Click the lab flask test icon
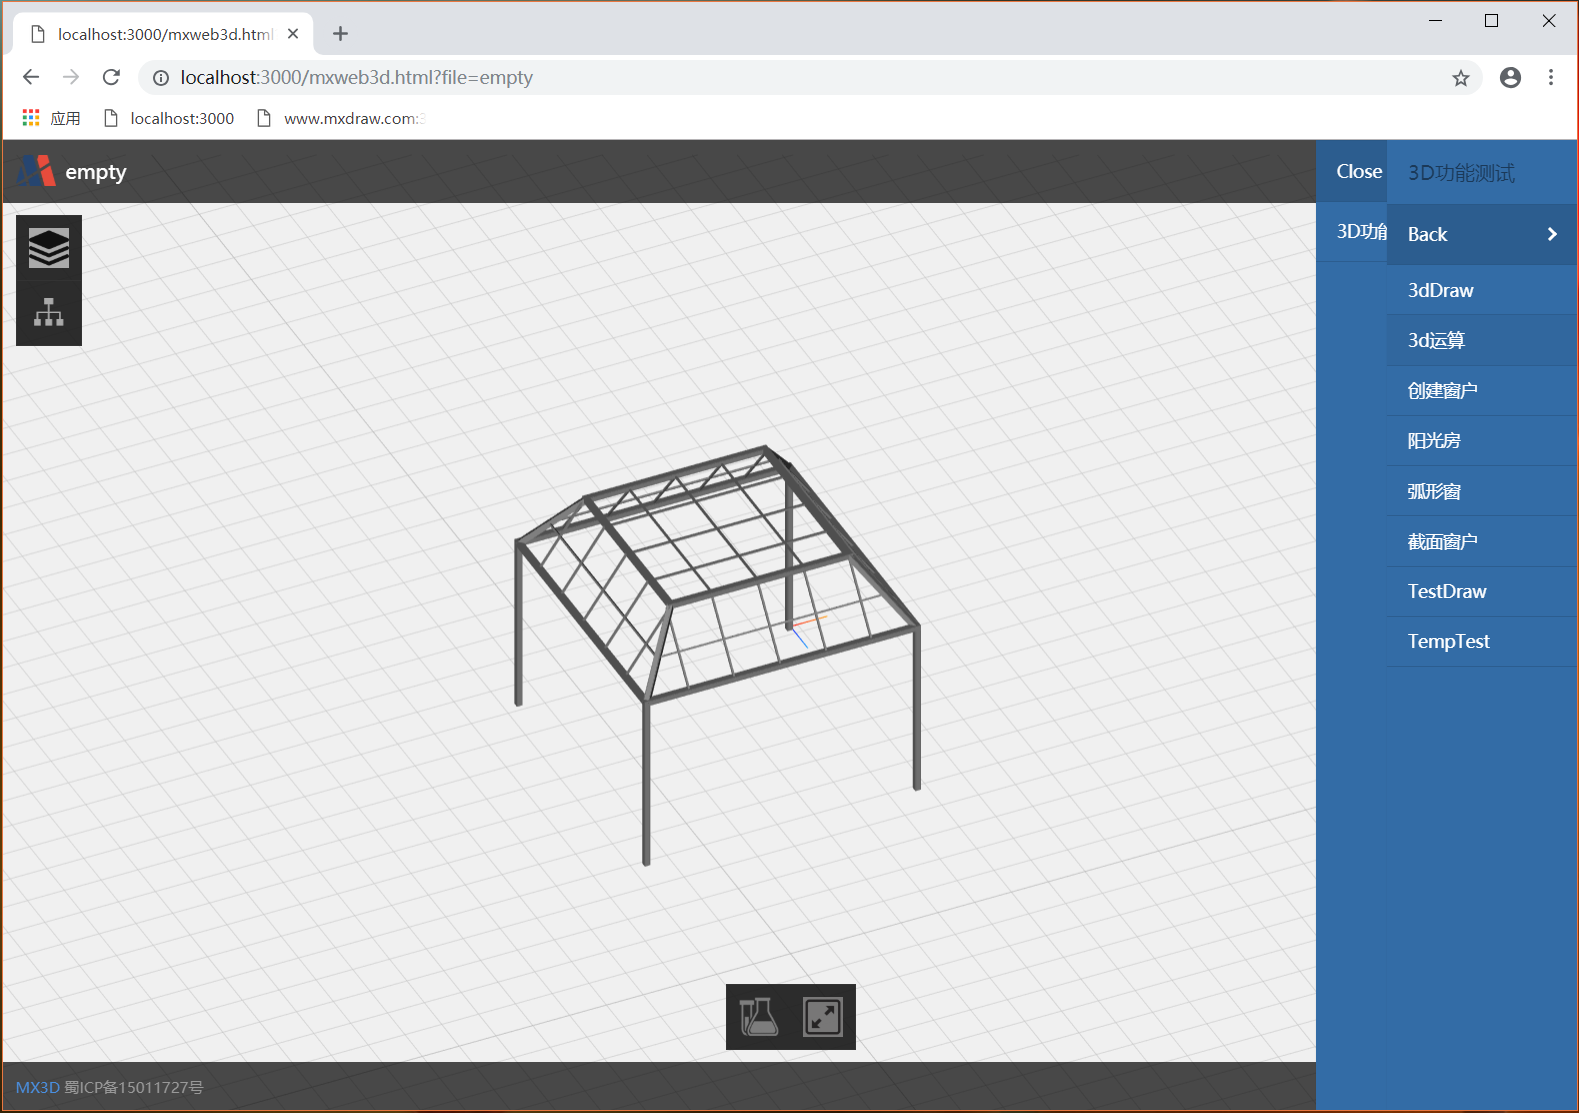Screen dimensions: 1579x1113 click(x=759, y=1017)
